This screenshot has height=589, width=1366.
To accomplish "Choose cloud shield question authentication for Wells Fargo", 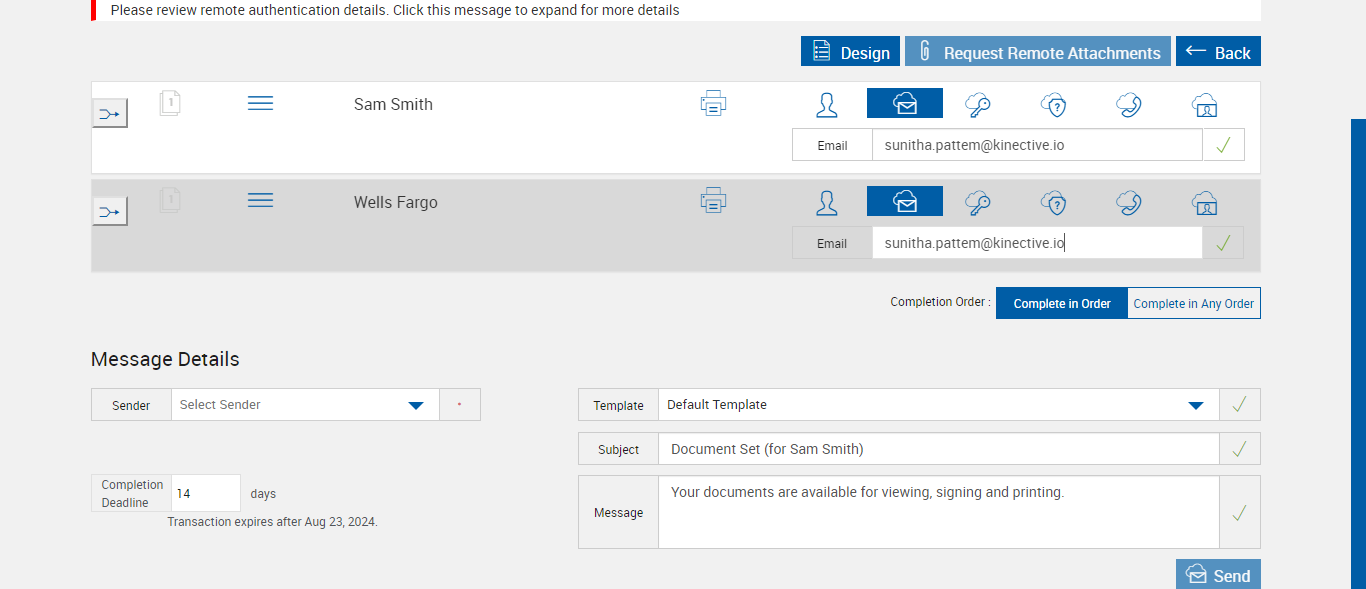I will 1054,203.
